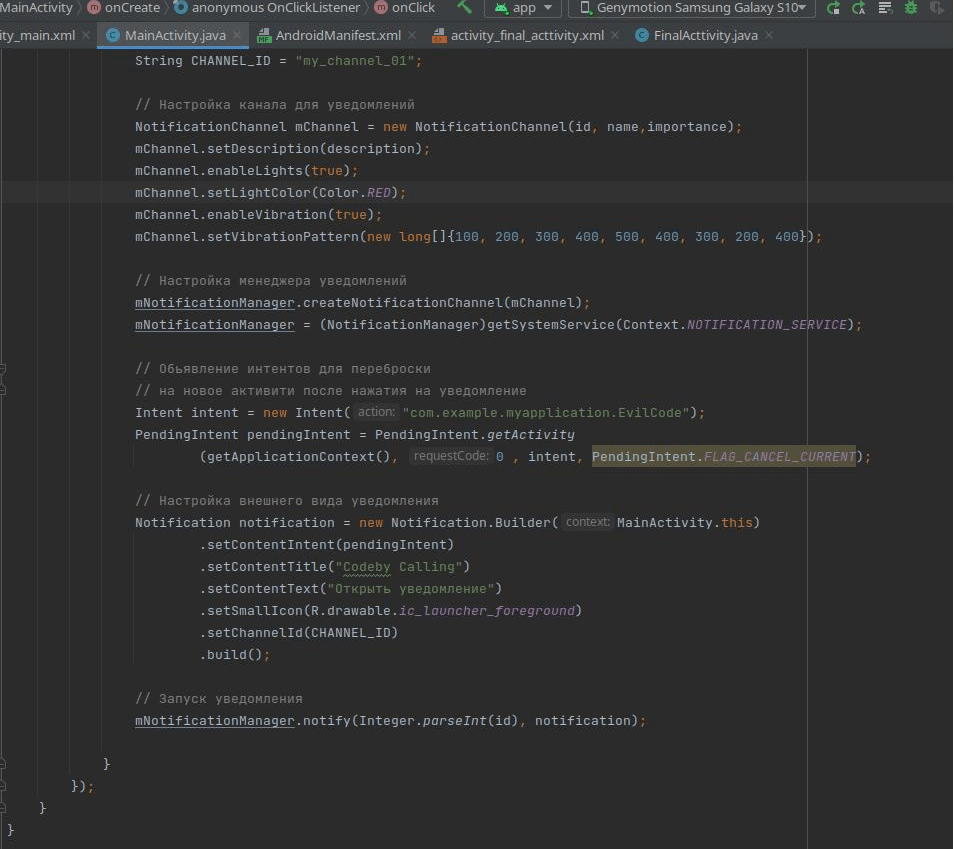This screenshot has width=954, height=849.
Task: Click the highlighted PendingIntent.FLAG_CANCEL_CURRENT code
Action: 724,457
